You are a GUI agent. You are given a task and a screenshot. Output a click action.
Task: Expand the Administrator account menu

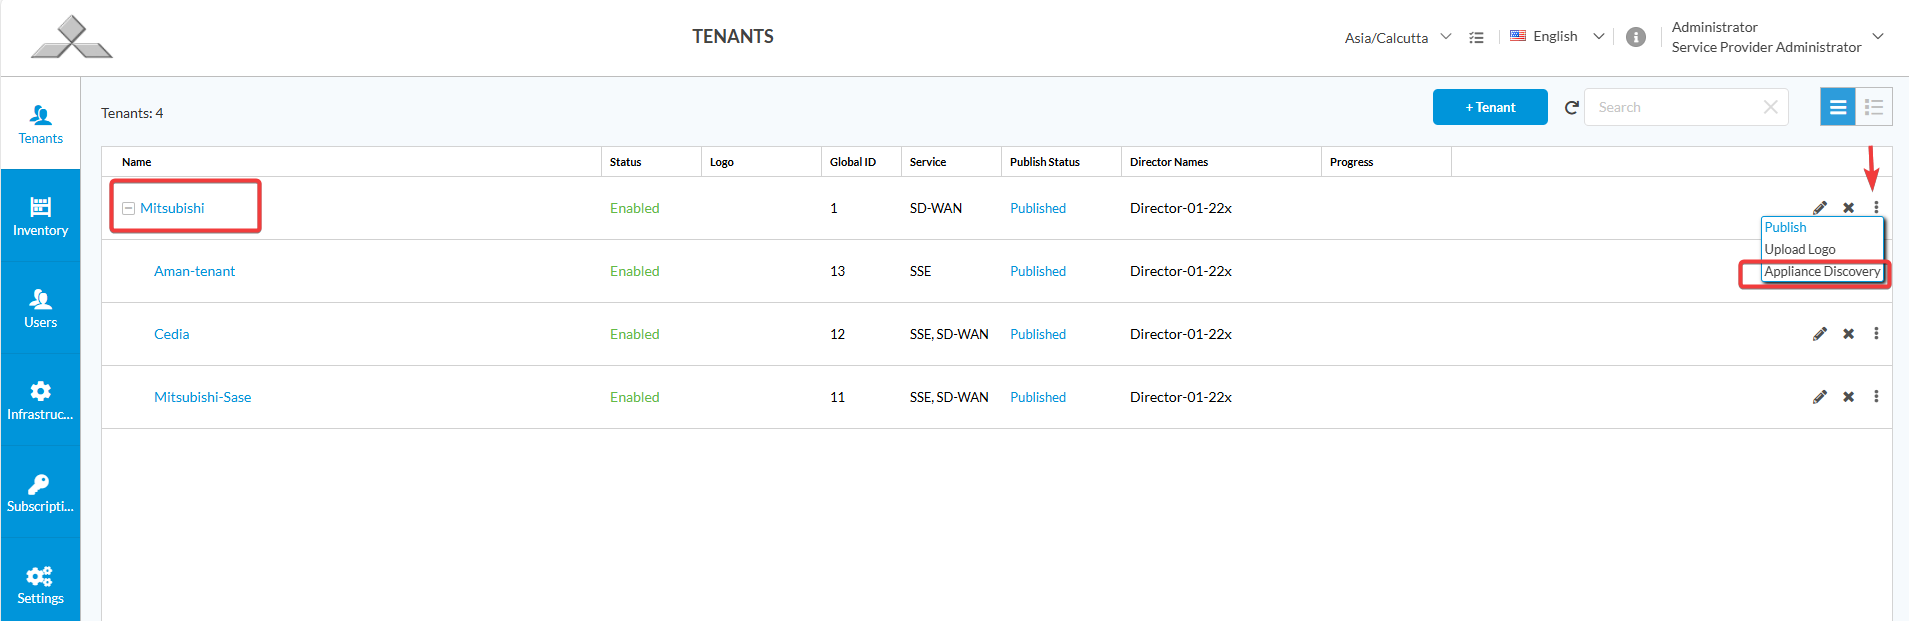point(1878,36)
